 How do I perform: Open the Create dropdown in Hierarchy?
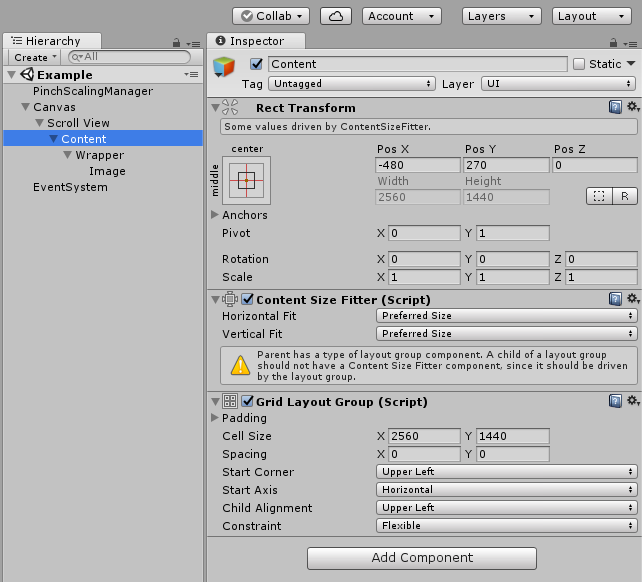click(x=35, y=57)
